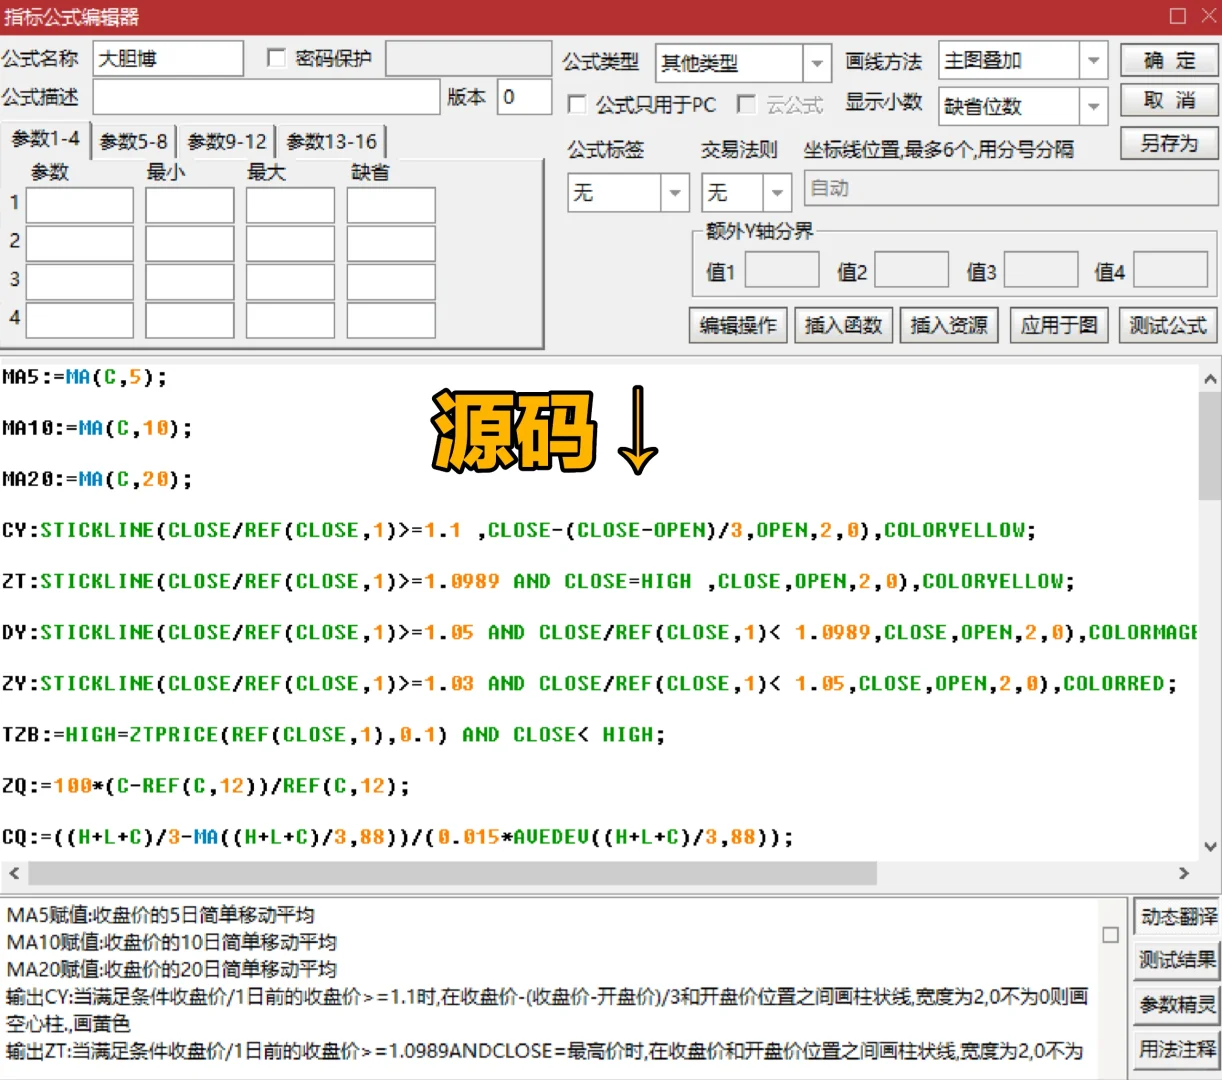Viewport: 1222px width, 1080px height.
Task: Test the formula using 测试公式
Action: click(1166, 325)
